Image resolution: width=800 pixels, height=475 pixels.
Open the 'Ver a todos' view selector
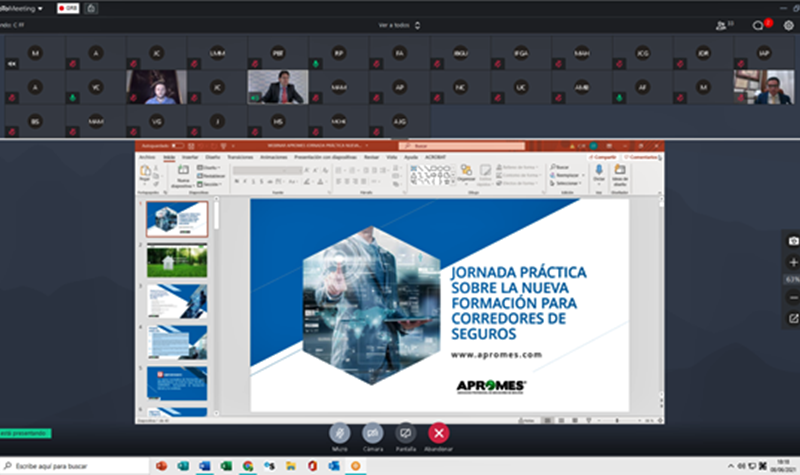(x=399, y=25)
